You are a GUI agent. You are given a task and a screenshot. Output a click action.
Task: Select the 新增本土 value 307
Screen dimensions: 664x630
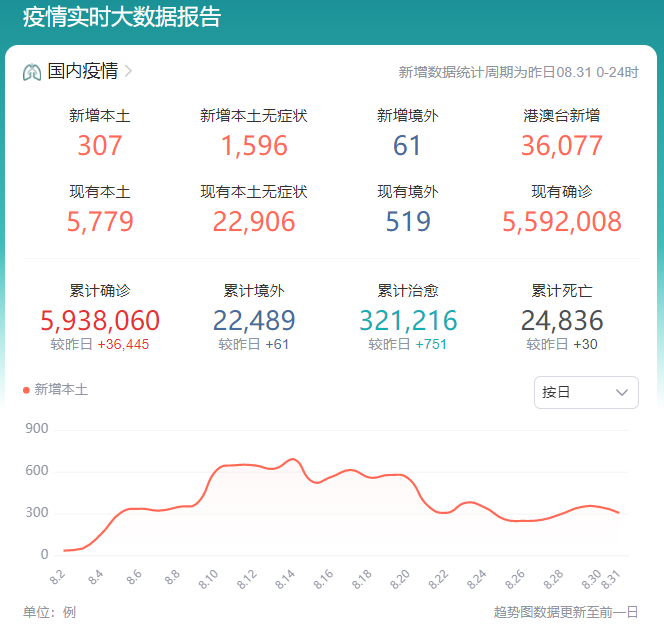[100, 146]
